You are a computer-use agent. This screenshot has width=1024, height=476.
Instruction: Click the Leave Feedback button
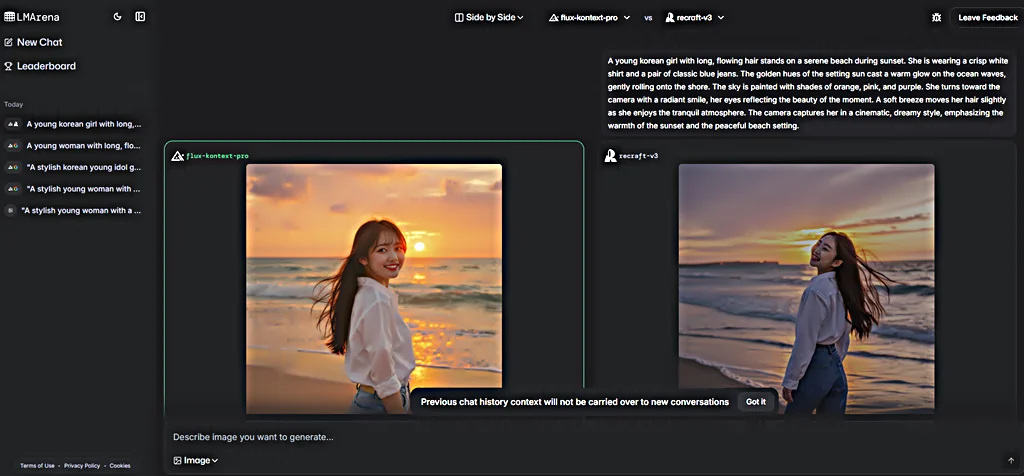tap(987, 17)
